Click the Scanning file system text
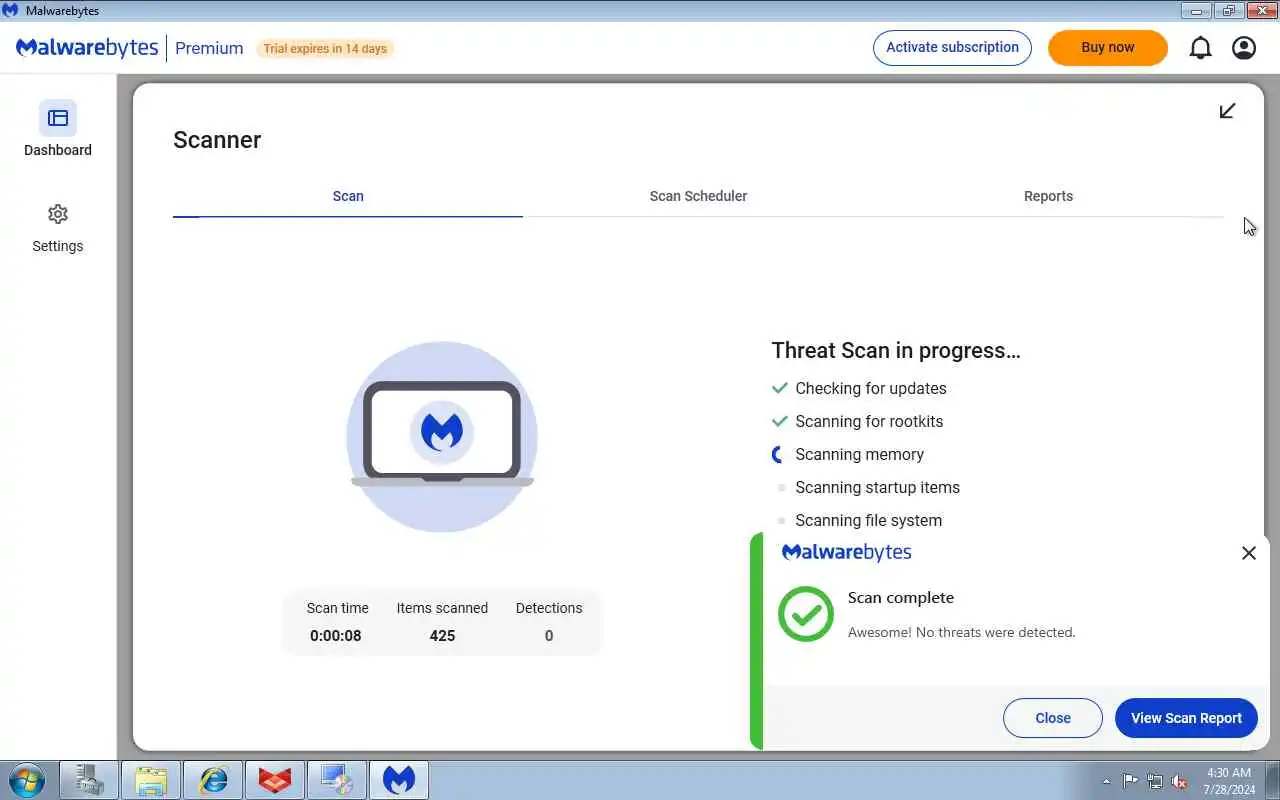This screenshot has height=800, width=1280. coord(868,520)
